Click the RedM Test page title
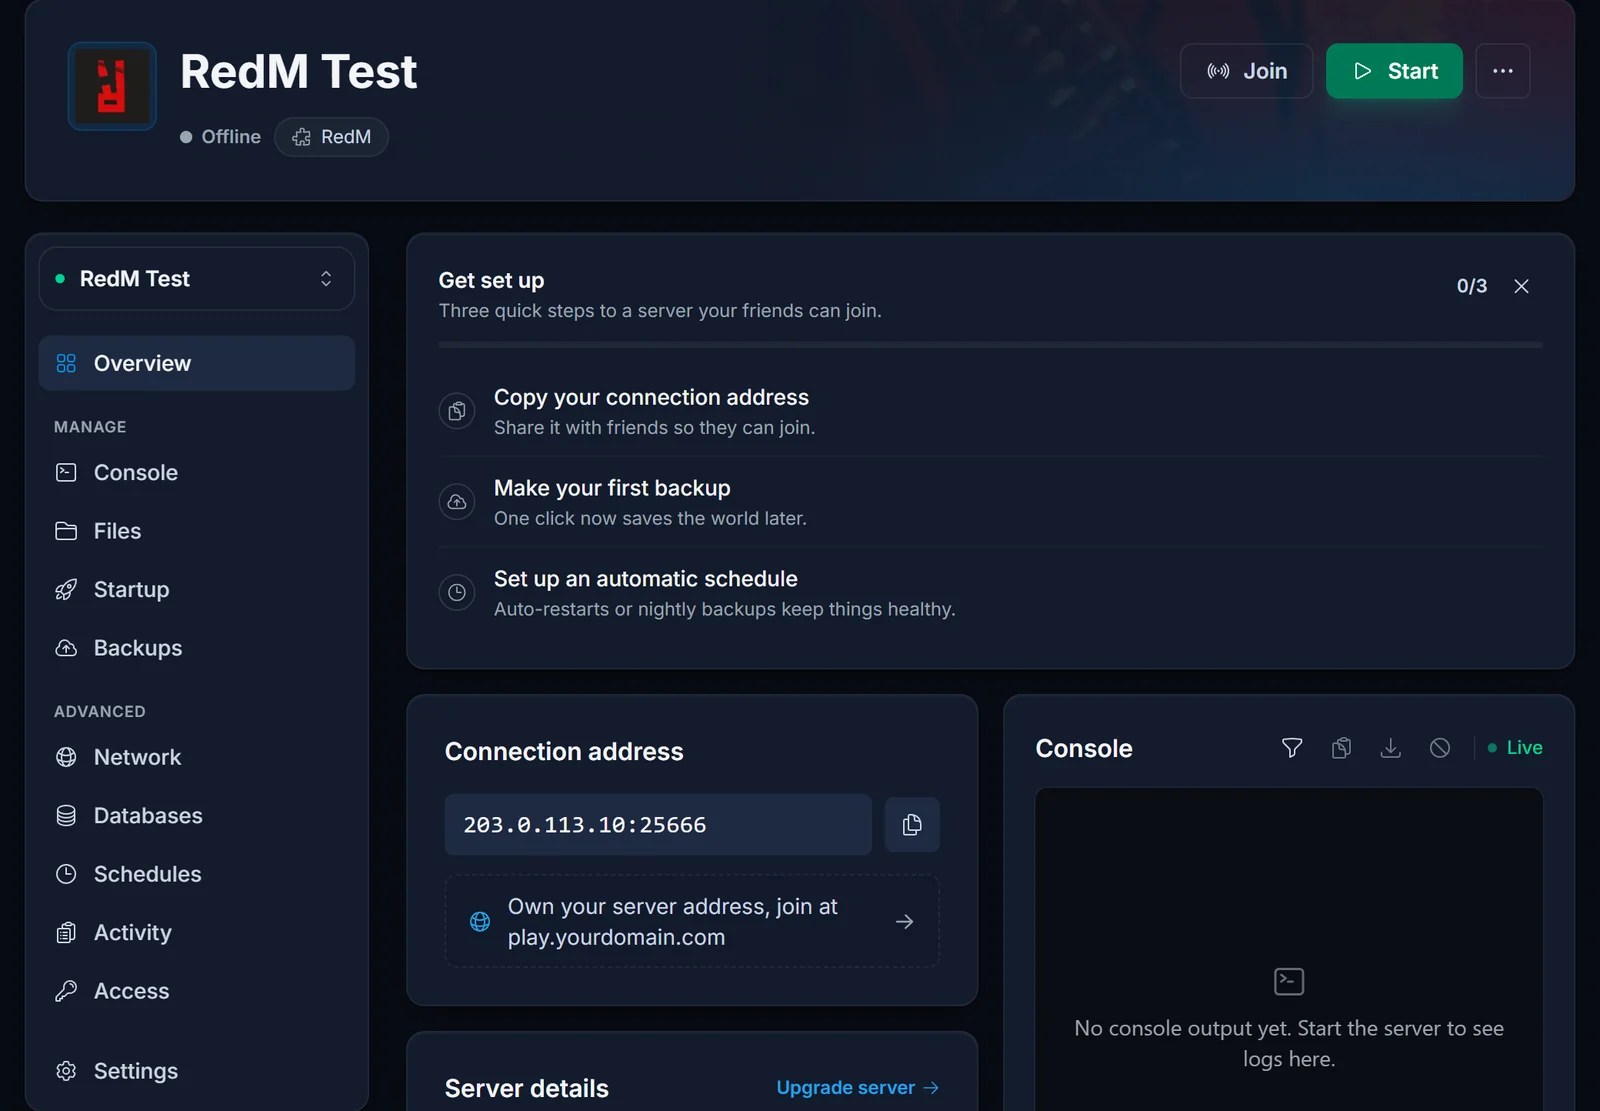Viewport: 1600px width, 1111px height. pyautogui.click(x=298, y=72)
